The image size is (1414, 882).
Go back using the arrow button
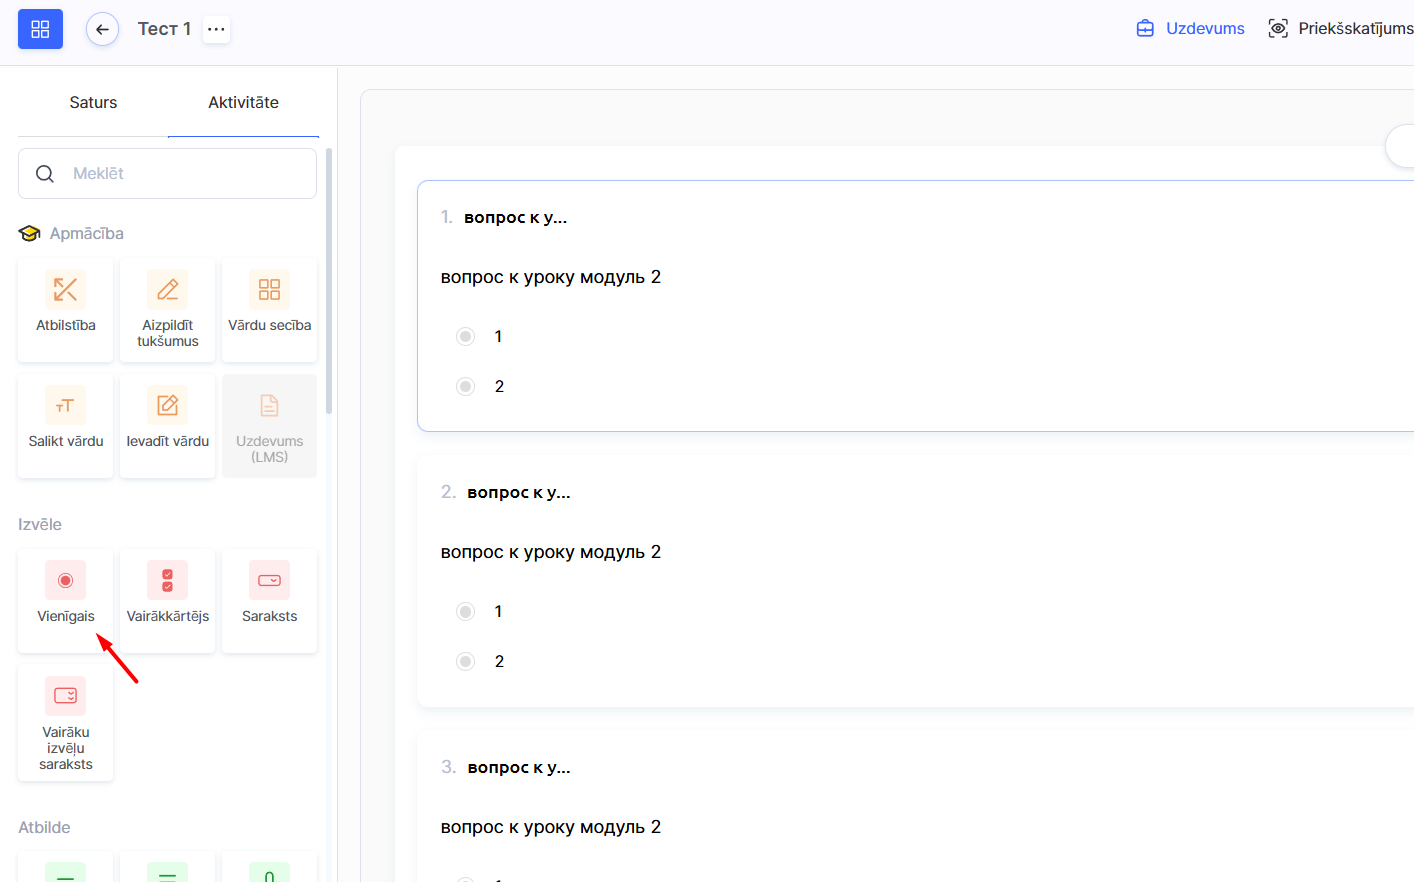(102, 29)
